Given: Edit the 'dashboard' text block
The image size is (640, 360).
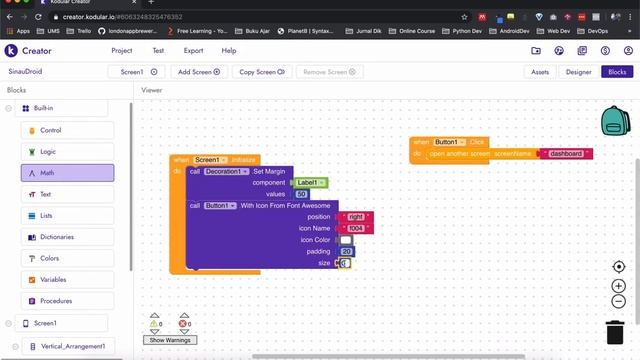Looking at the screenshot, I should [566, 153].
